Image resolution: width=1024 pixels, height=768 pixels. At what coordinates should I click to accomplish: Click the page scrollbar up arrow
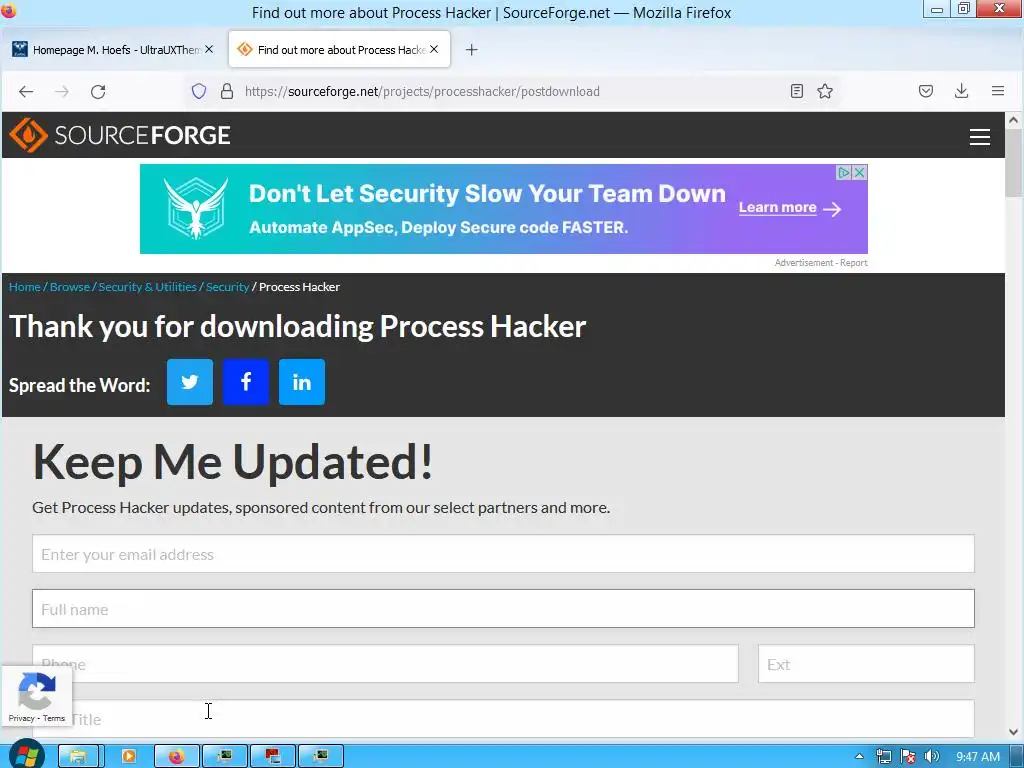coord(1014,120)
